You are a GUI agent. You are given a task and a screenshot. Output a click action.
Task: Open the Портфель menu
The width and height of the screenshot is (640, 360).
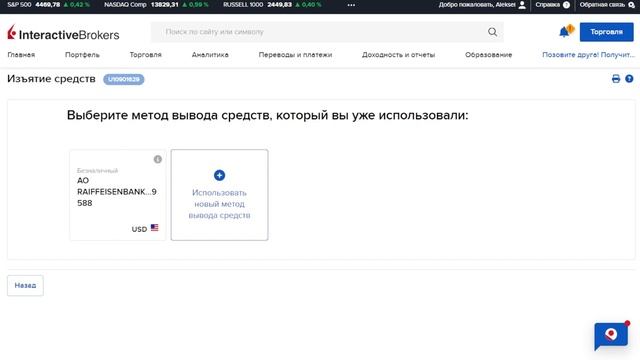(x=82, y=55)
